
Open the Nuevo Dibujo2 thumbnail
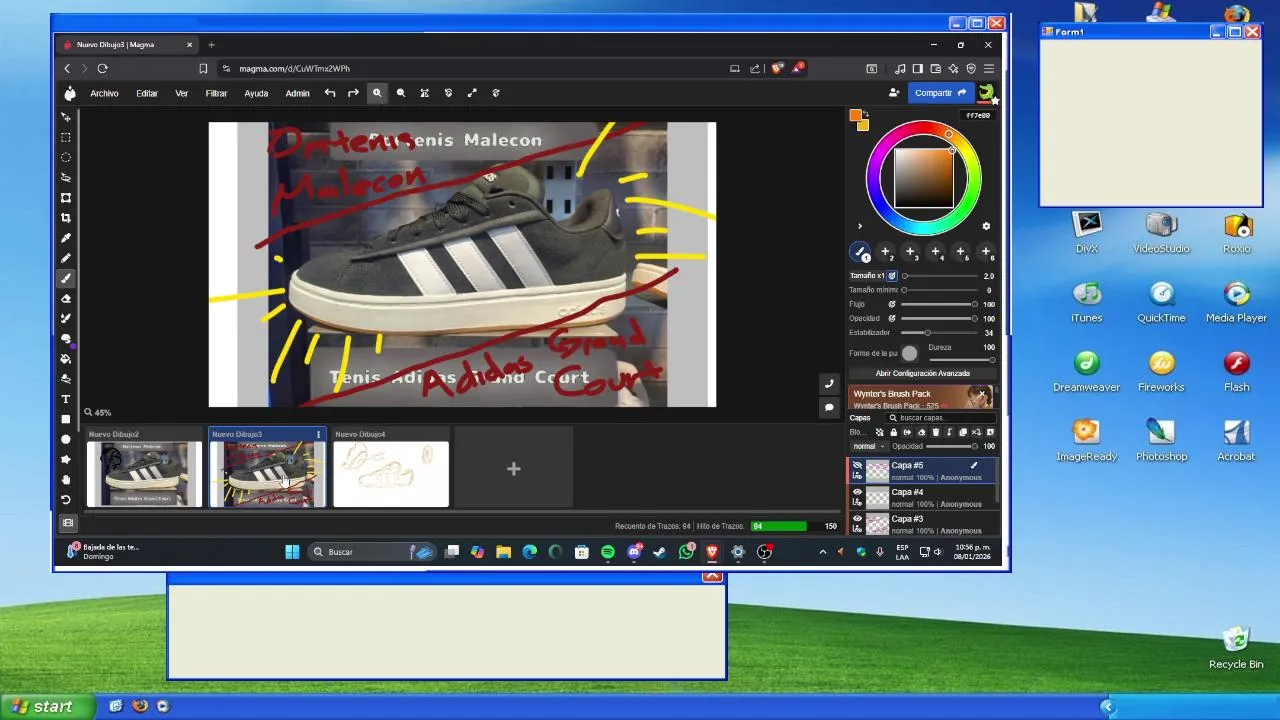(144, 474)
